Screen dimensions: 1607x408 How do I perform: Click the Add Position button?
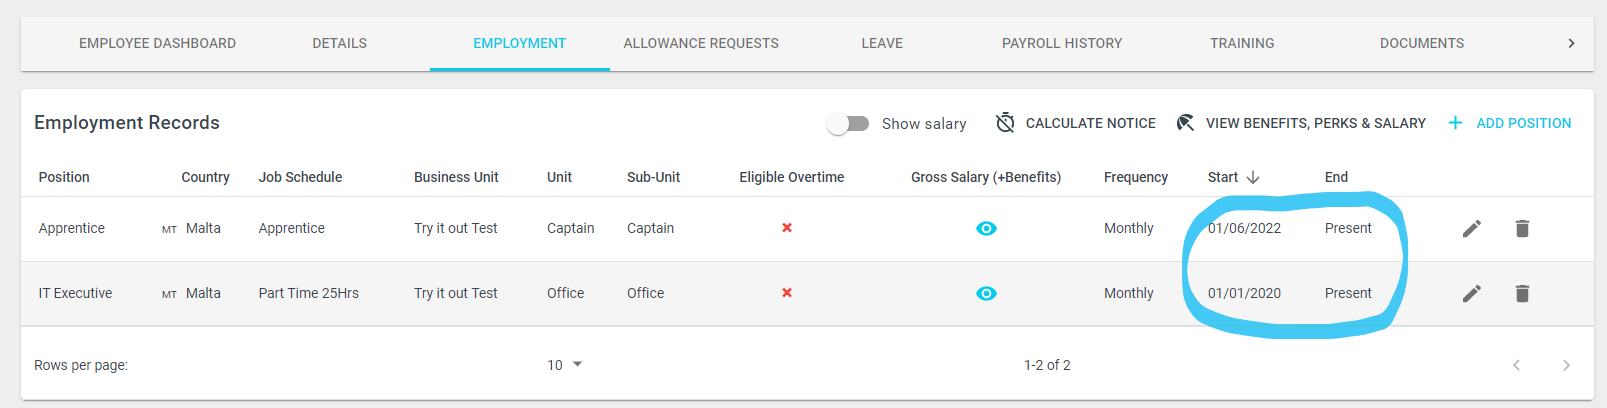(x=1510, y=123)
